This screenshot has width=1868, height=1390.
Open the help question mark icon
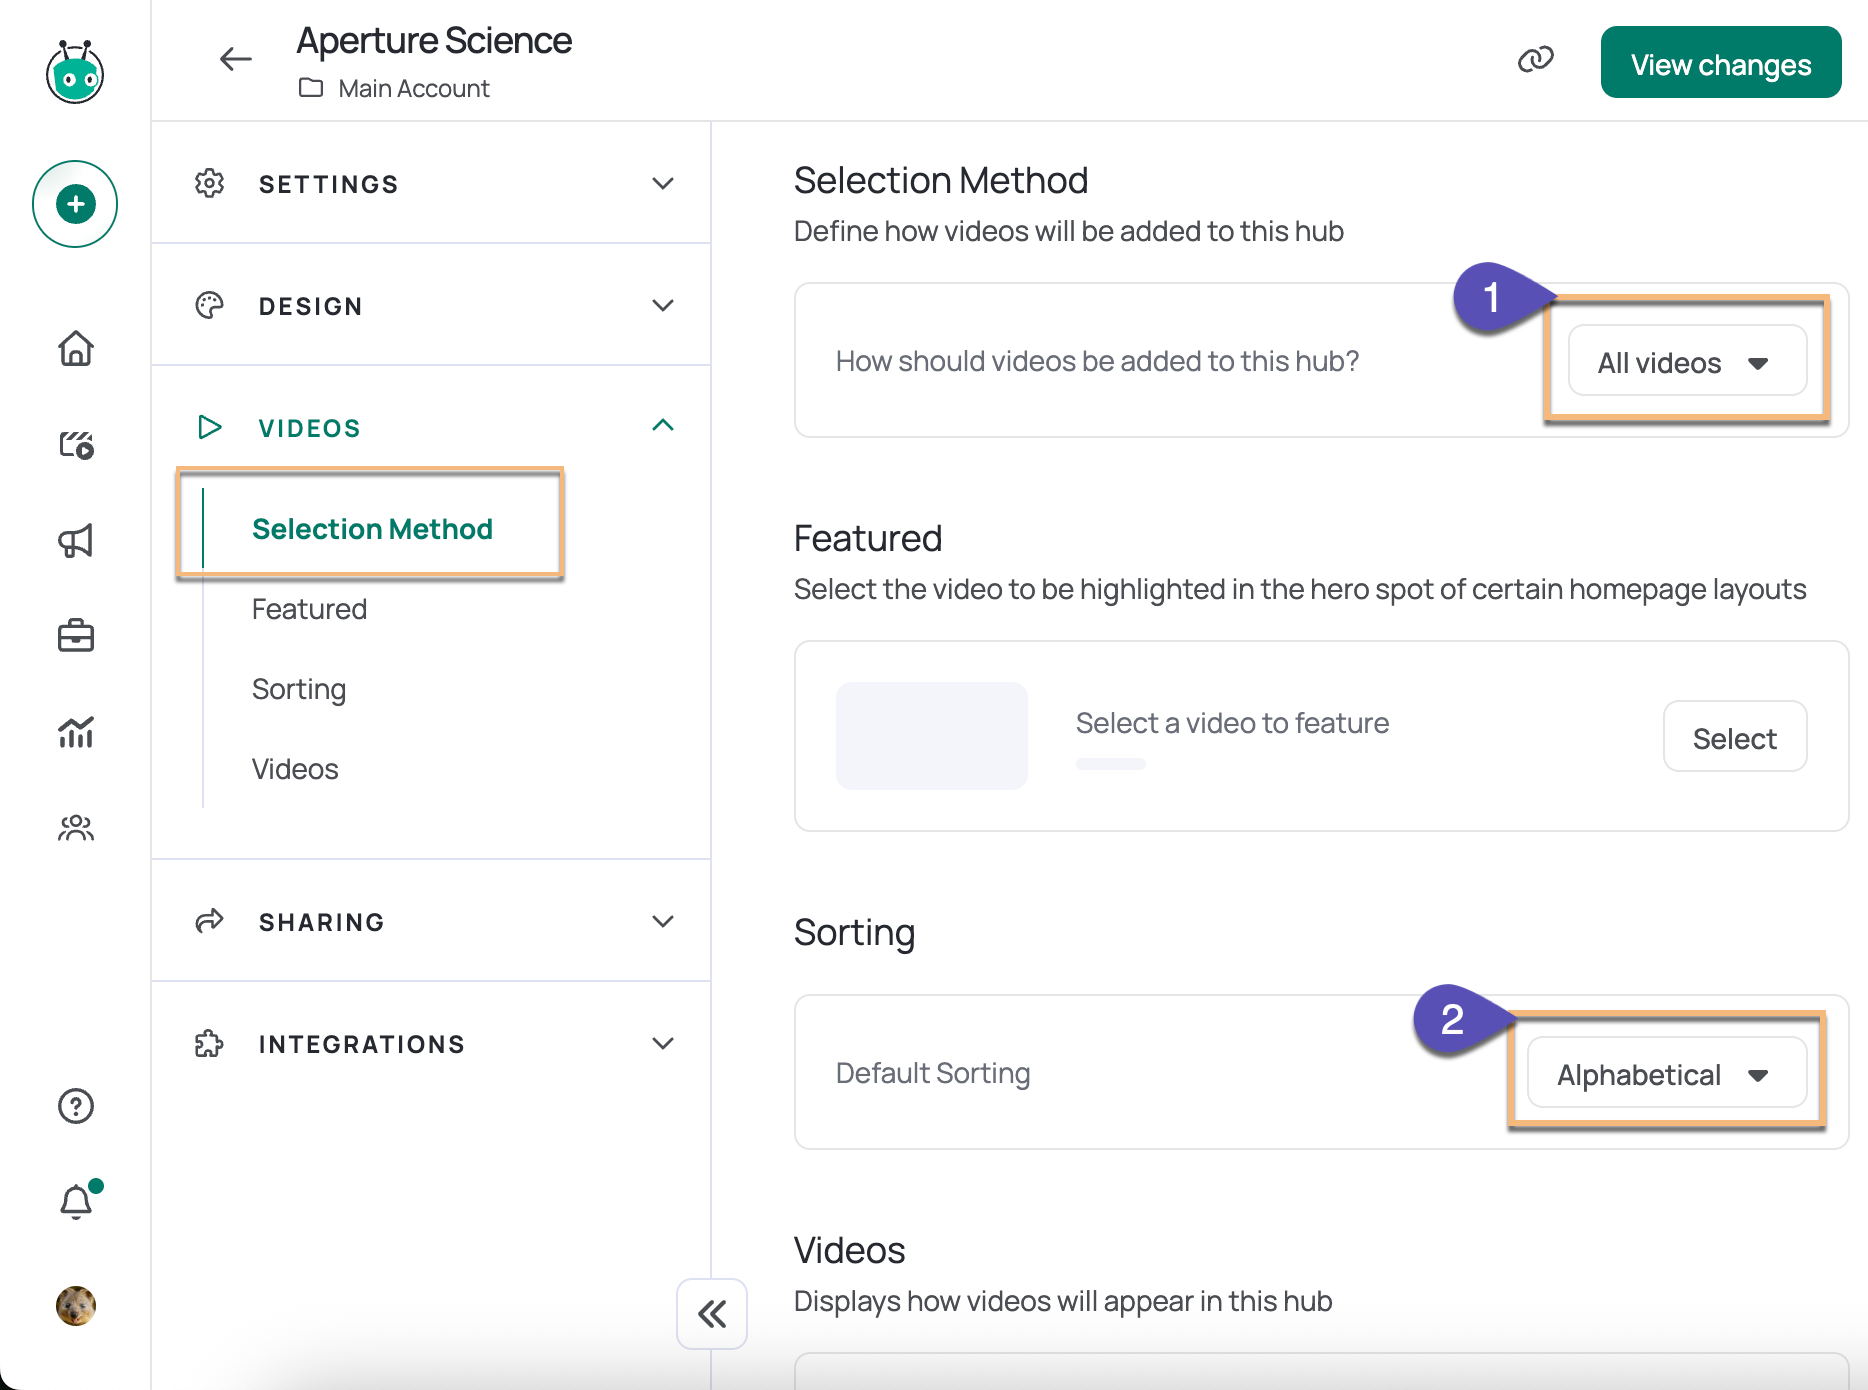click(76, 1106)
